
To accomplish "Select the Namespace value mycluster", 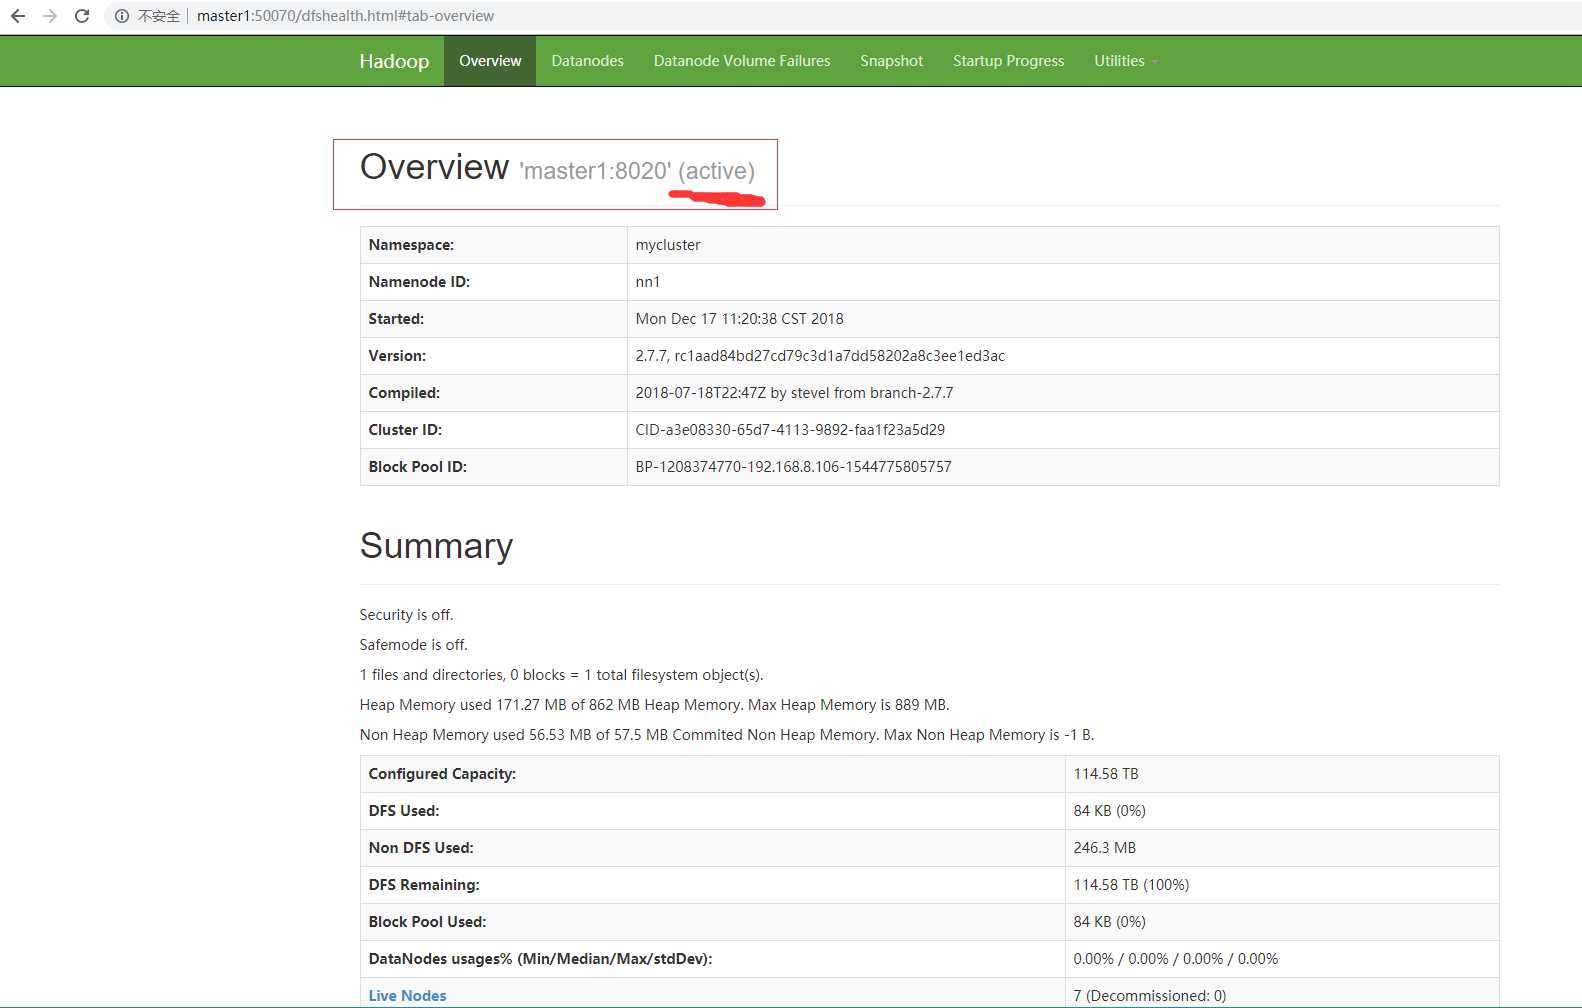I will pyautogui.click(x=668, y=245).
